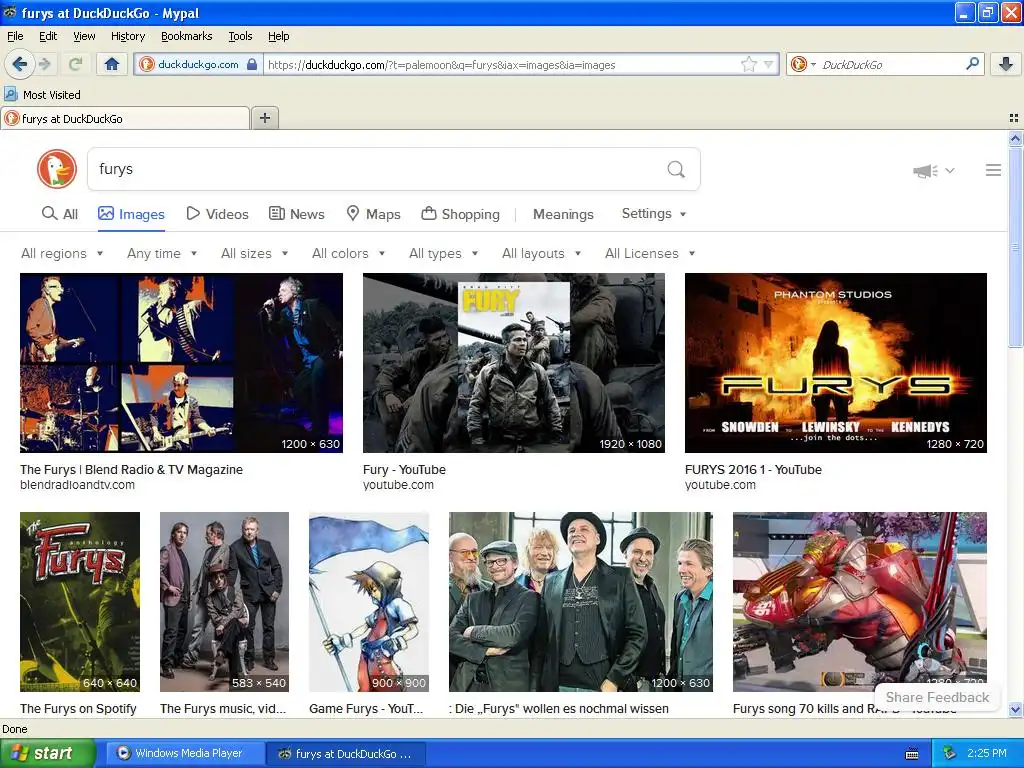This screenshot has width=1024, height=768.
Task: Open the Tools menu
Action: point(240,36)
